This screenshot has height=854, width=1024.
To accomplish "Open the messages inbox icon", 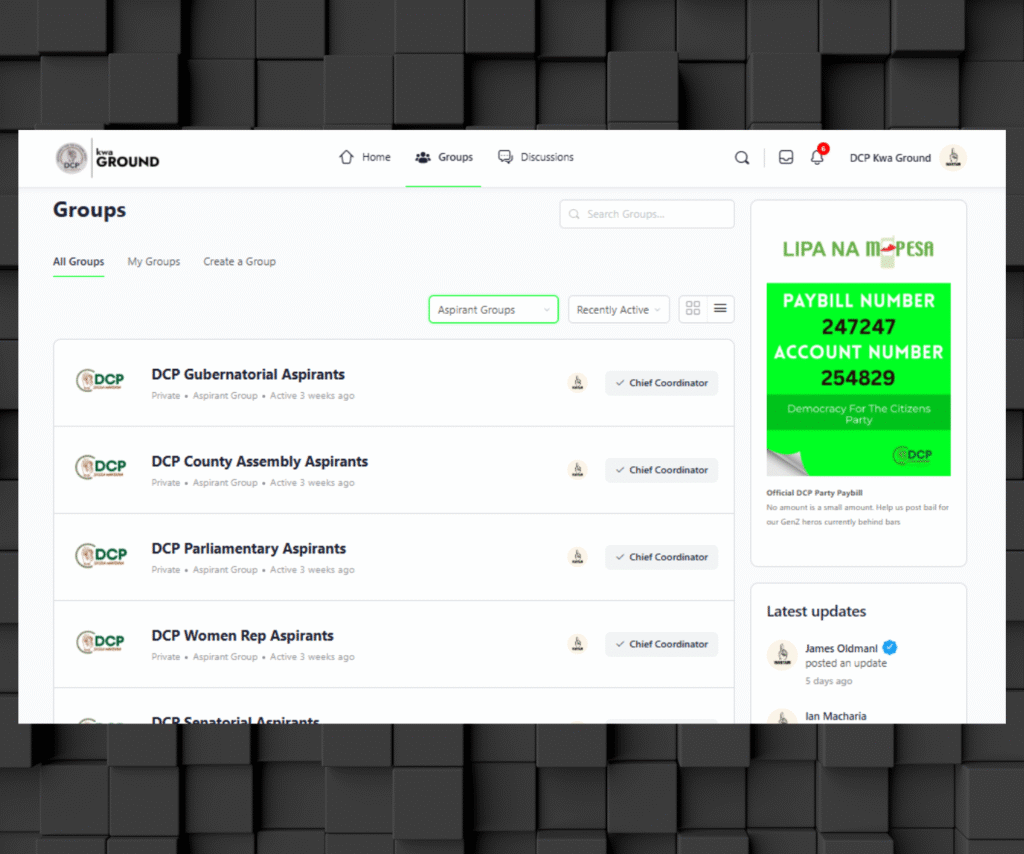I will coord(786,157).
